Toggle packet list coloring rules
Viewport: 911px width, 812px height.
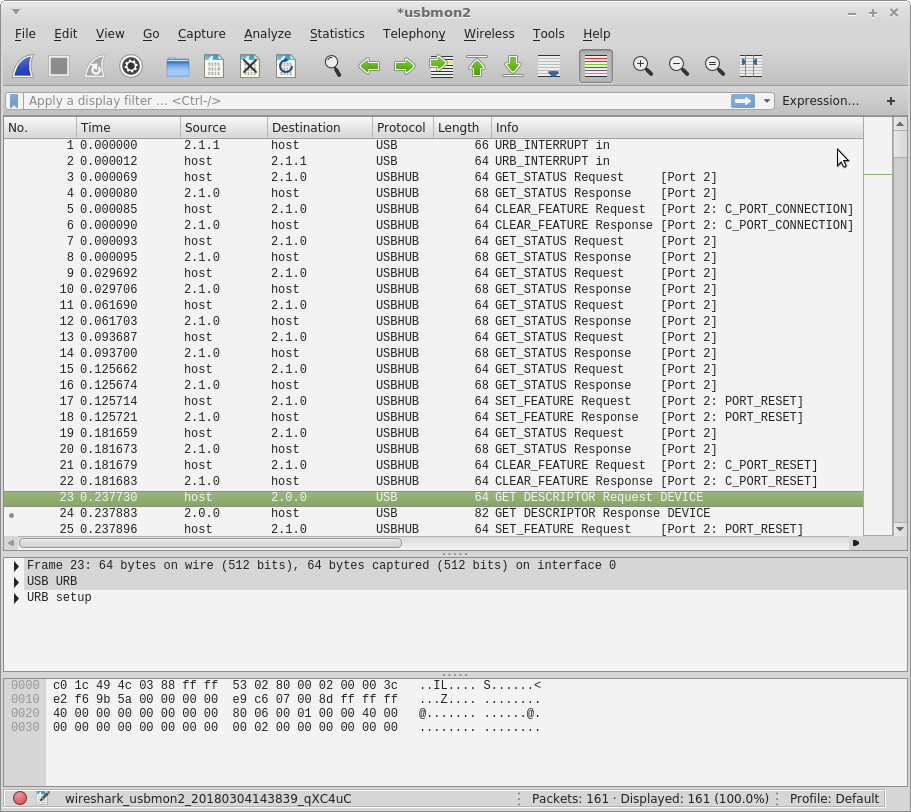(596, 66)
